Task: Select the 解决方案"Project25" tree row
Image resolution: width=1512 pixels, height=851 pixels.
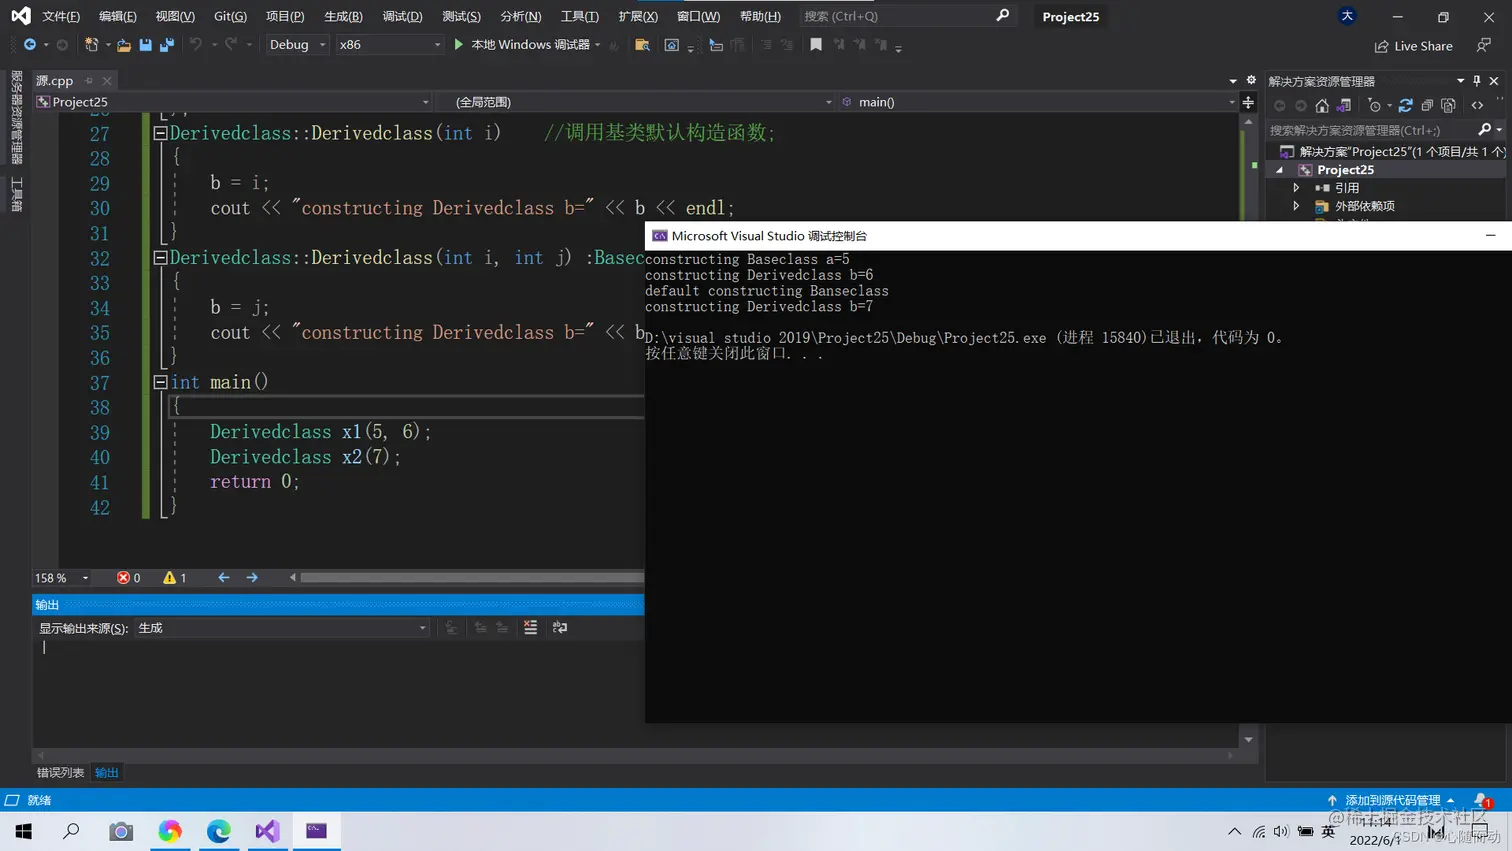Action: [1391, 152]
